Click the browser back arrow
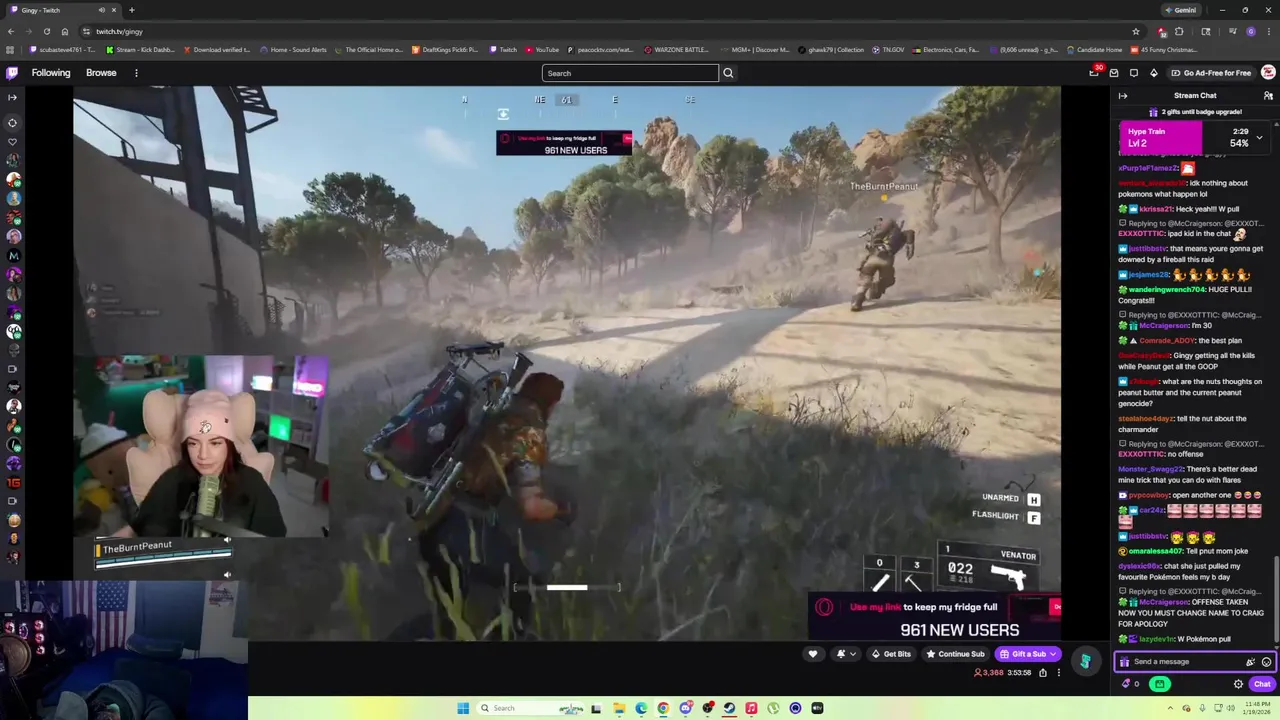The image size is (1280, 720). tap(11, 31)
